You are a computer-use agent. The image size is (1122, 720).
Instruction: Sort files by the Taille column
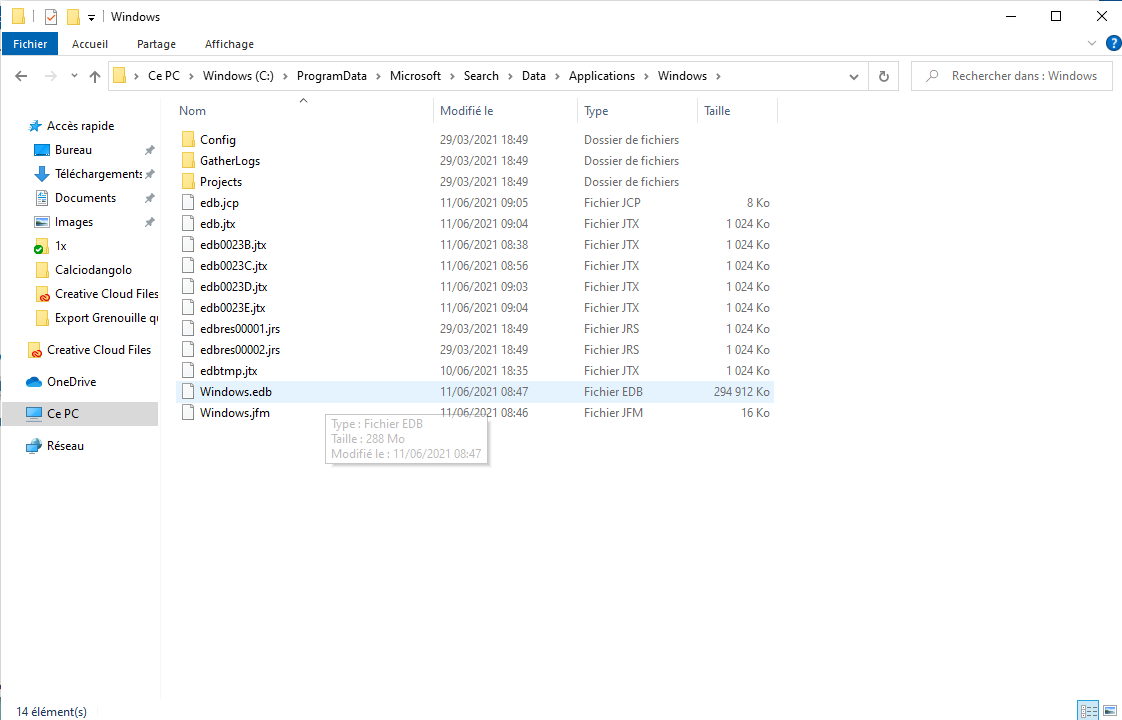click(717, 111)
